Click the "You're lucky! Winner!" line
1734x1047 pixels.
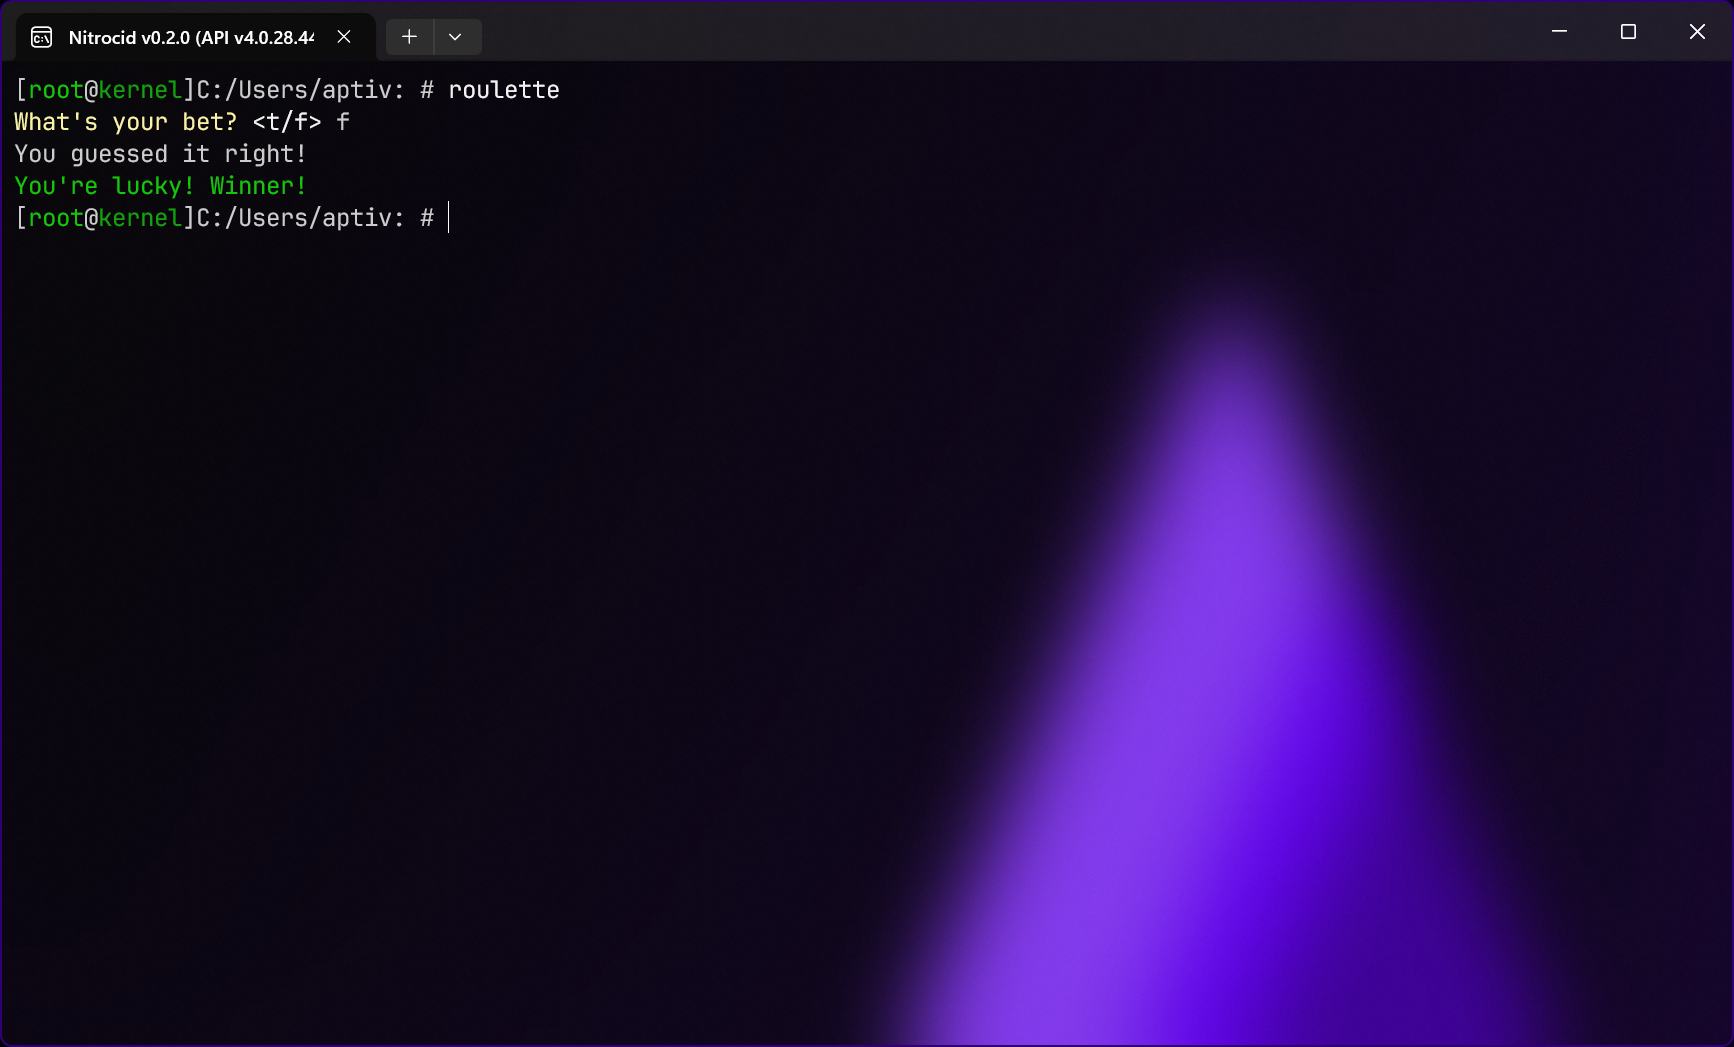click(x=160, y=186)
